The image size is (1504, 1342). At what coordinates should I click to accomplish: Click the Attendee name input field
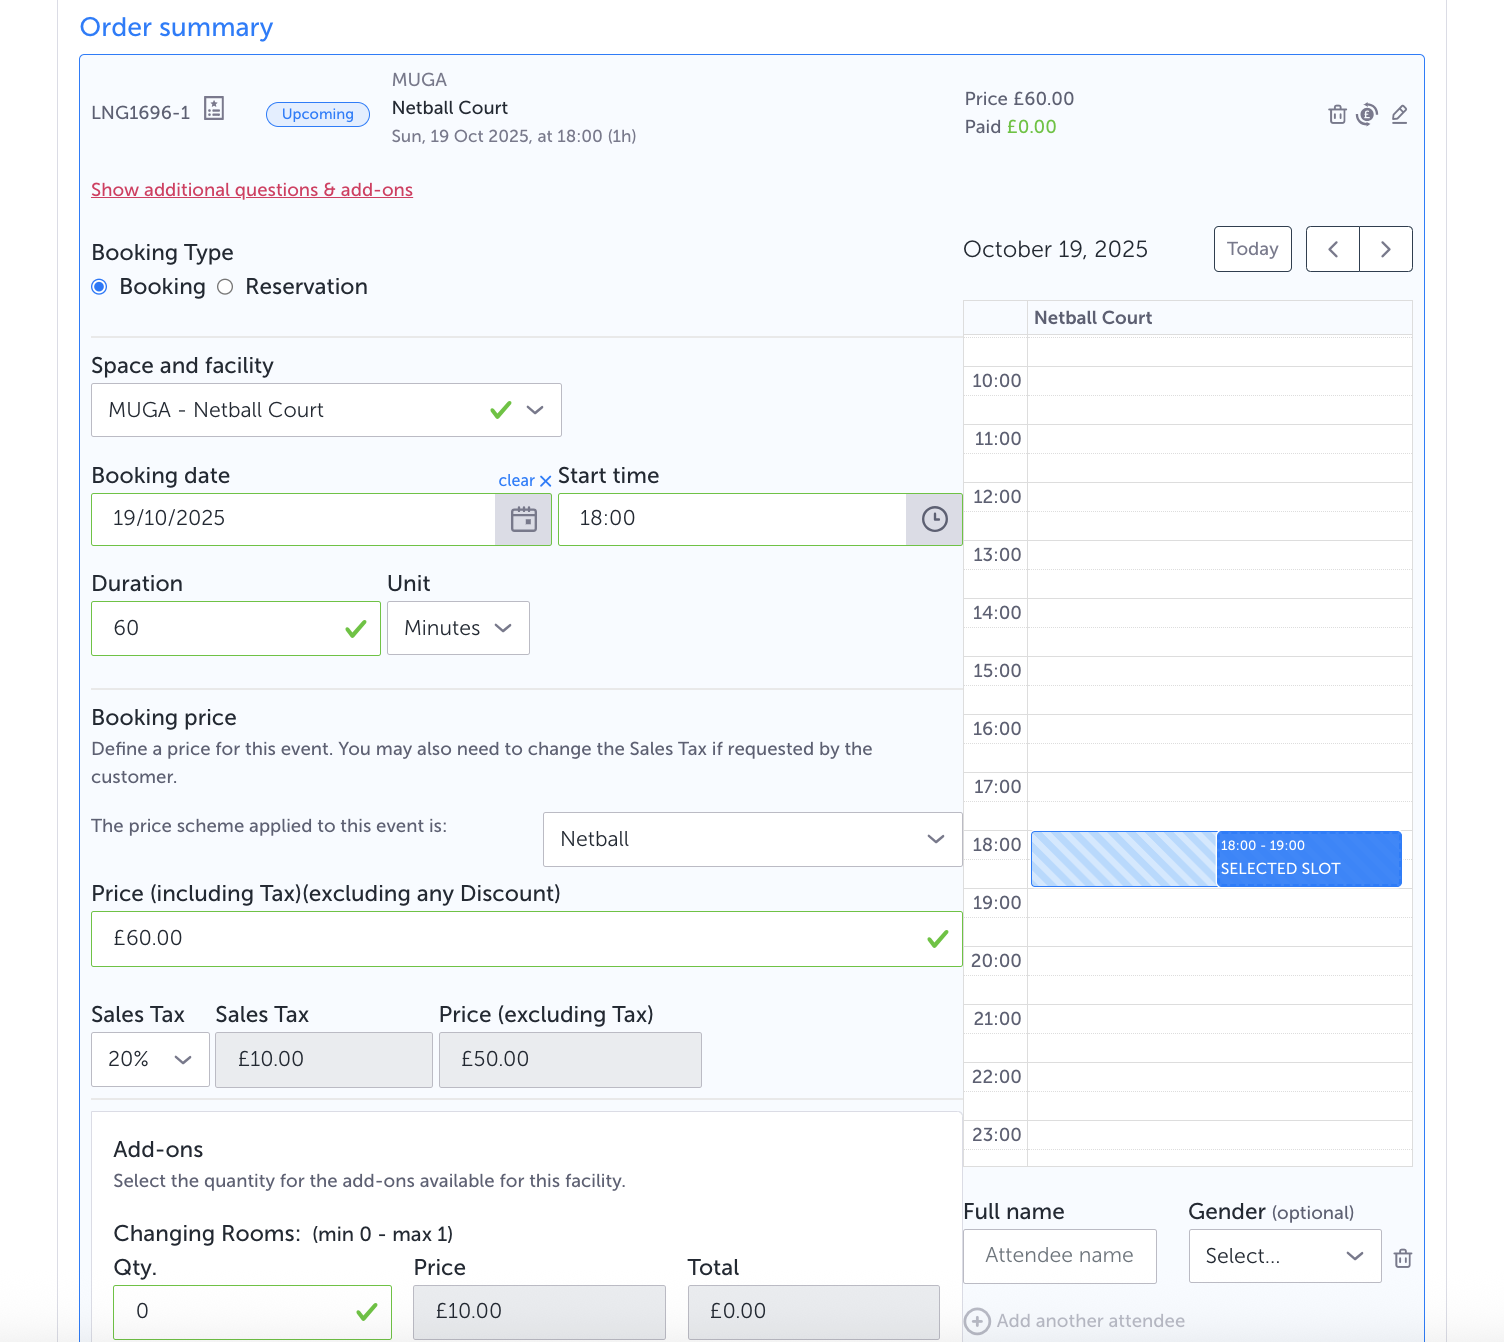click(x=1059, y=1256)
